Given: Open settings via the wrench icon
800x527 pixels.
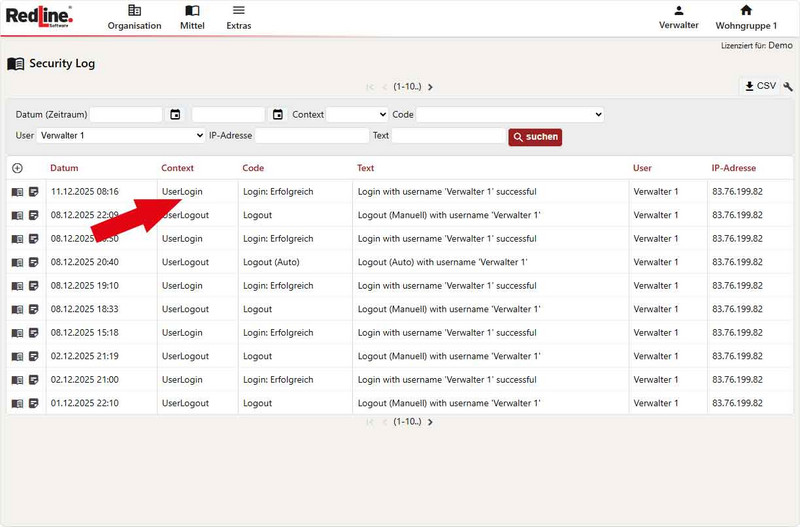Looking at the screenshot, I should click(788, 87).
